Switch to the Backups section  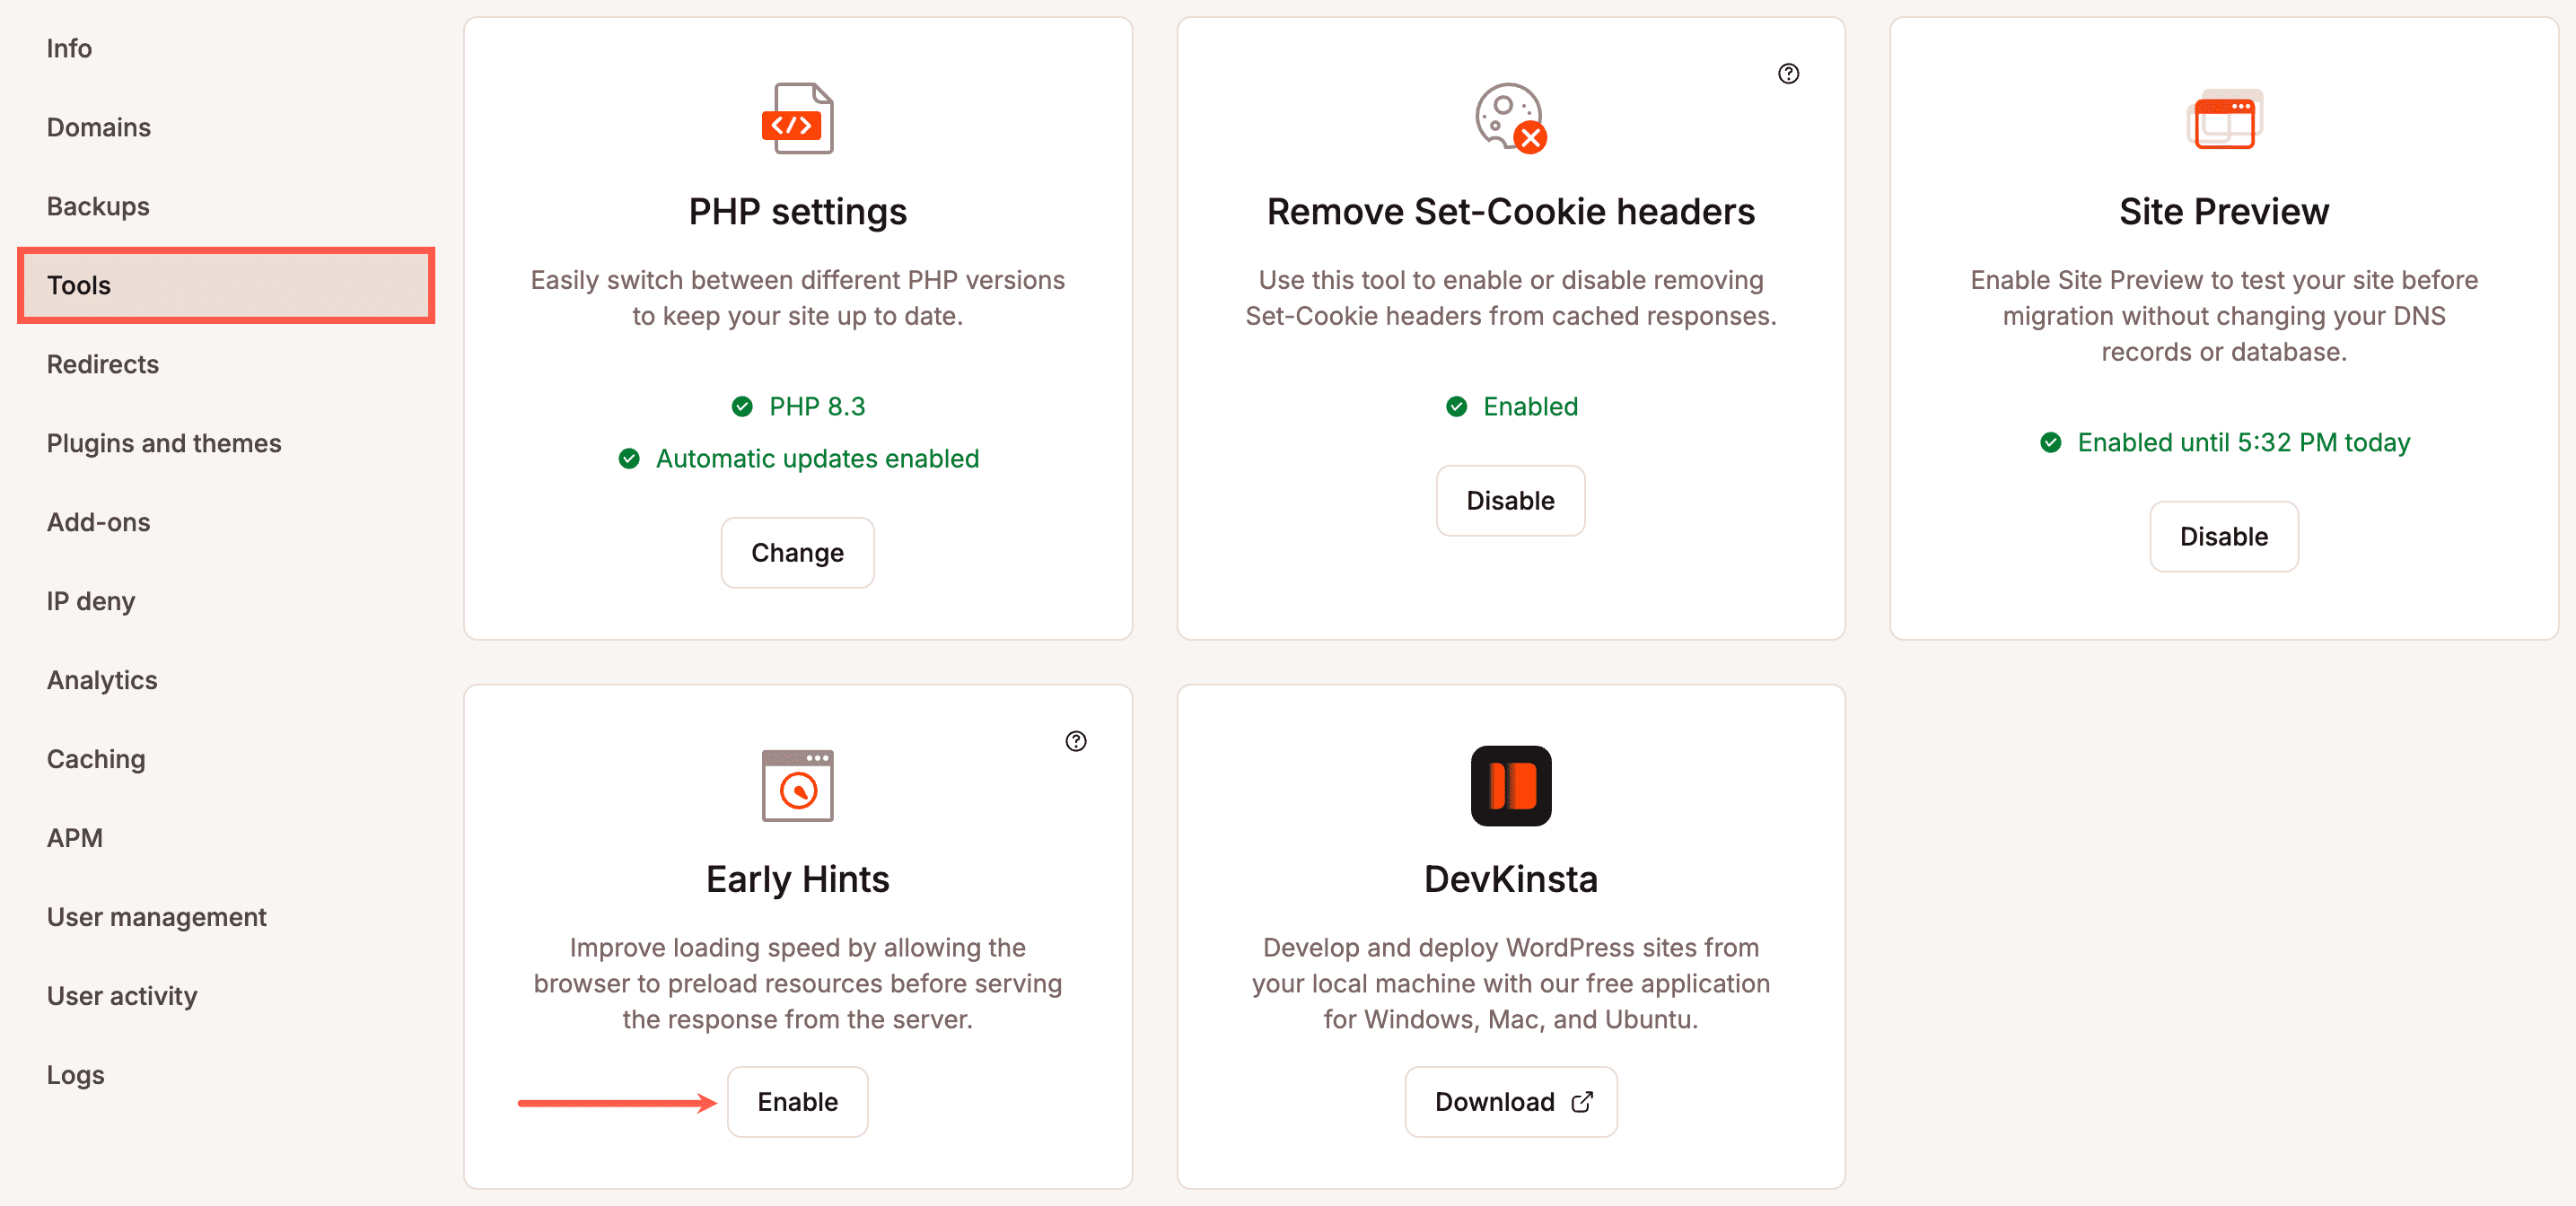97,206
